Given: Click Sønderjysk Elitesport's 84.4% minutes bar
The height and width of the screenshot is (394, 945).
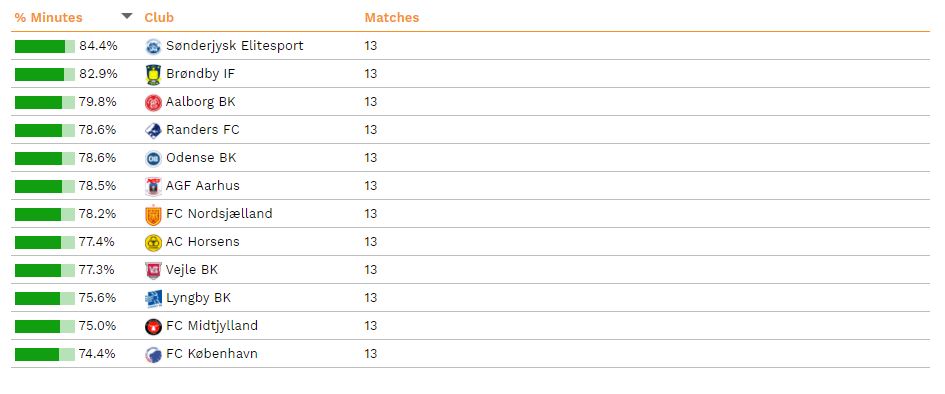Looking at the screenshot, I should click(45, 46).
